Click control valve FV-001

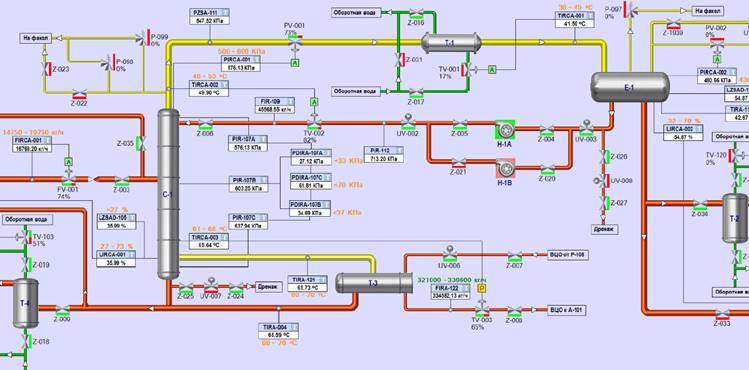[x=68, y=180]
